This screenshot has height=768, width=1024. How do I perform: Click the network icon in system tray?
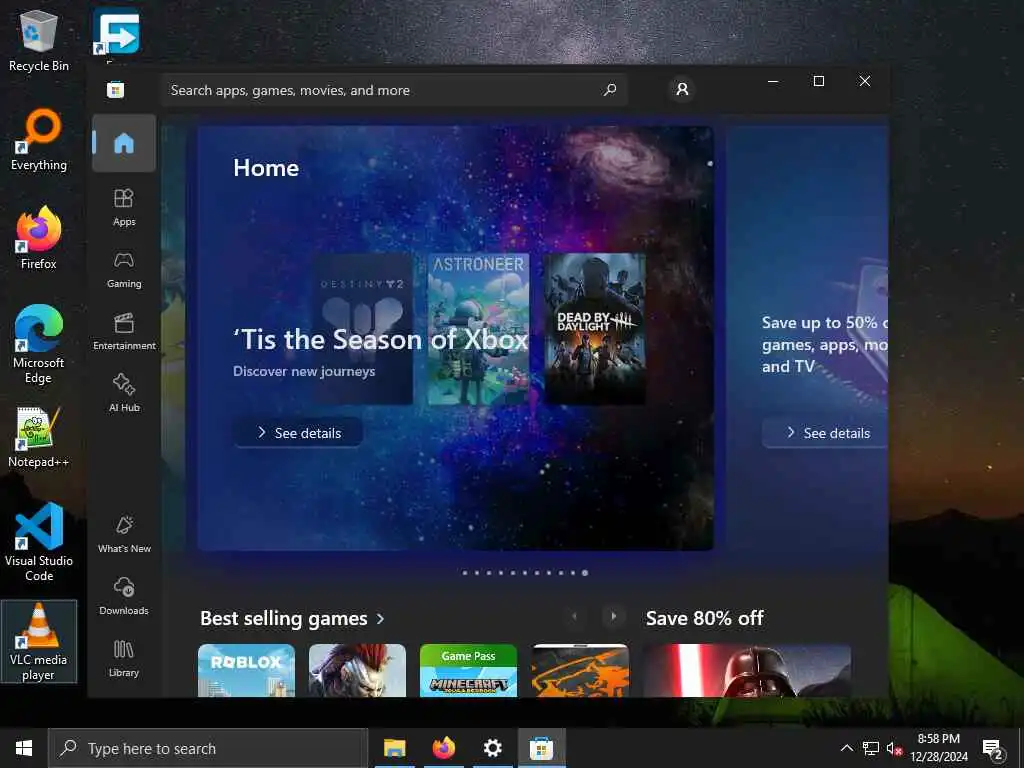pyautogui.click(x=871, y=748)
